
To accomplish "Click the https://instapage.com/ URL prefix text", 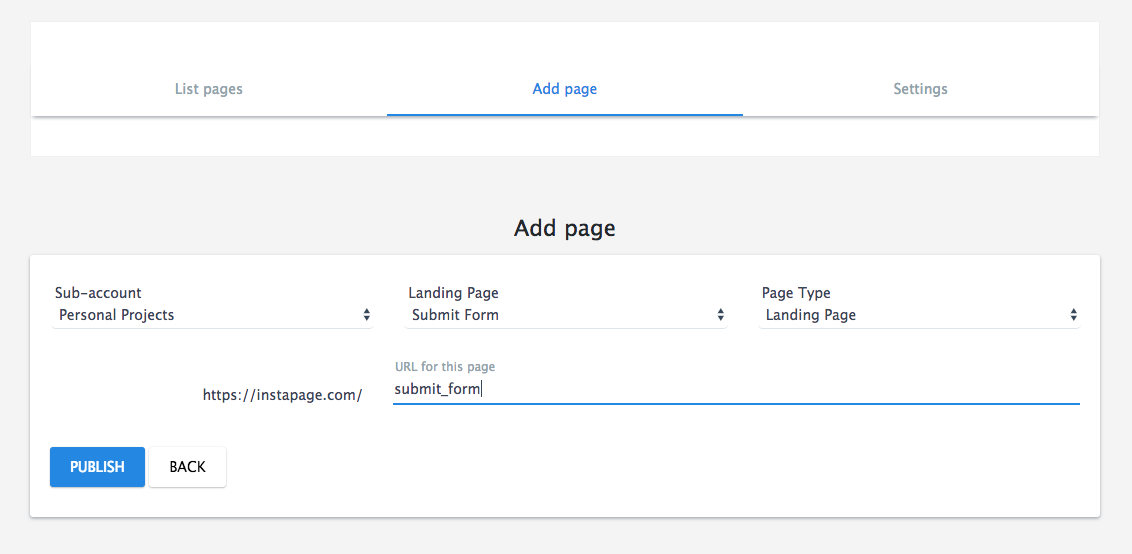I will point(282,395).
